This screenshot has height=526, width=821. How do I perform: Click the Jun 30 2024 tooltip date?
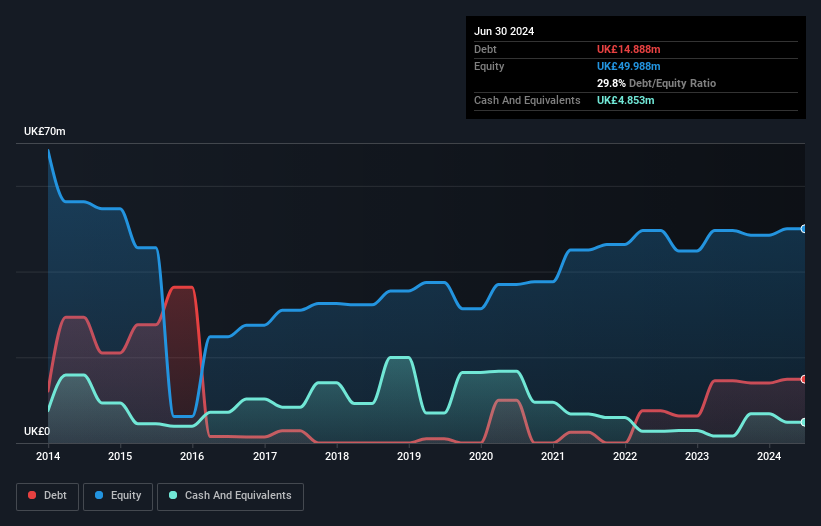pyautogui.click(x=504, y=31)
